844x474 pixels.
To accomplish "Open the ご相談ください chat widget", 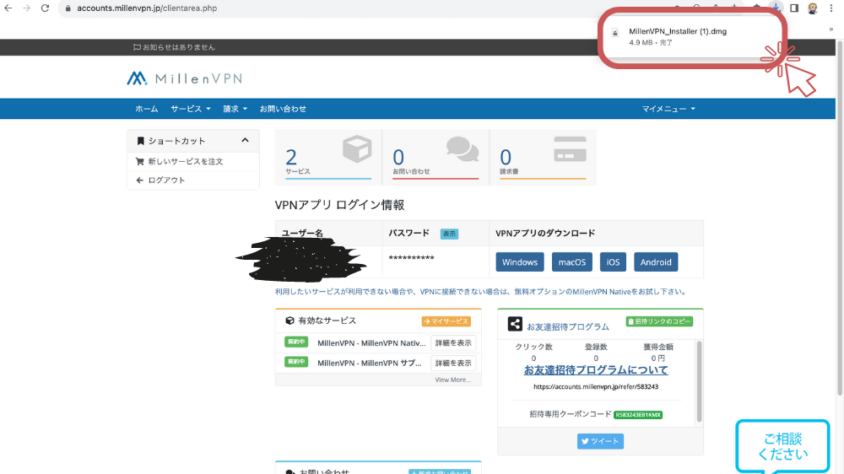I will (782, 447).
